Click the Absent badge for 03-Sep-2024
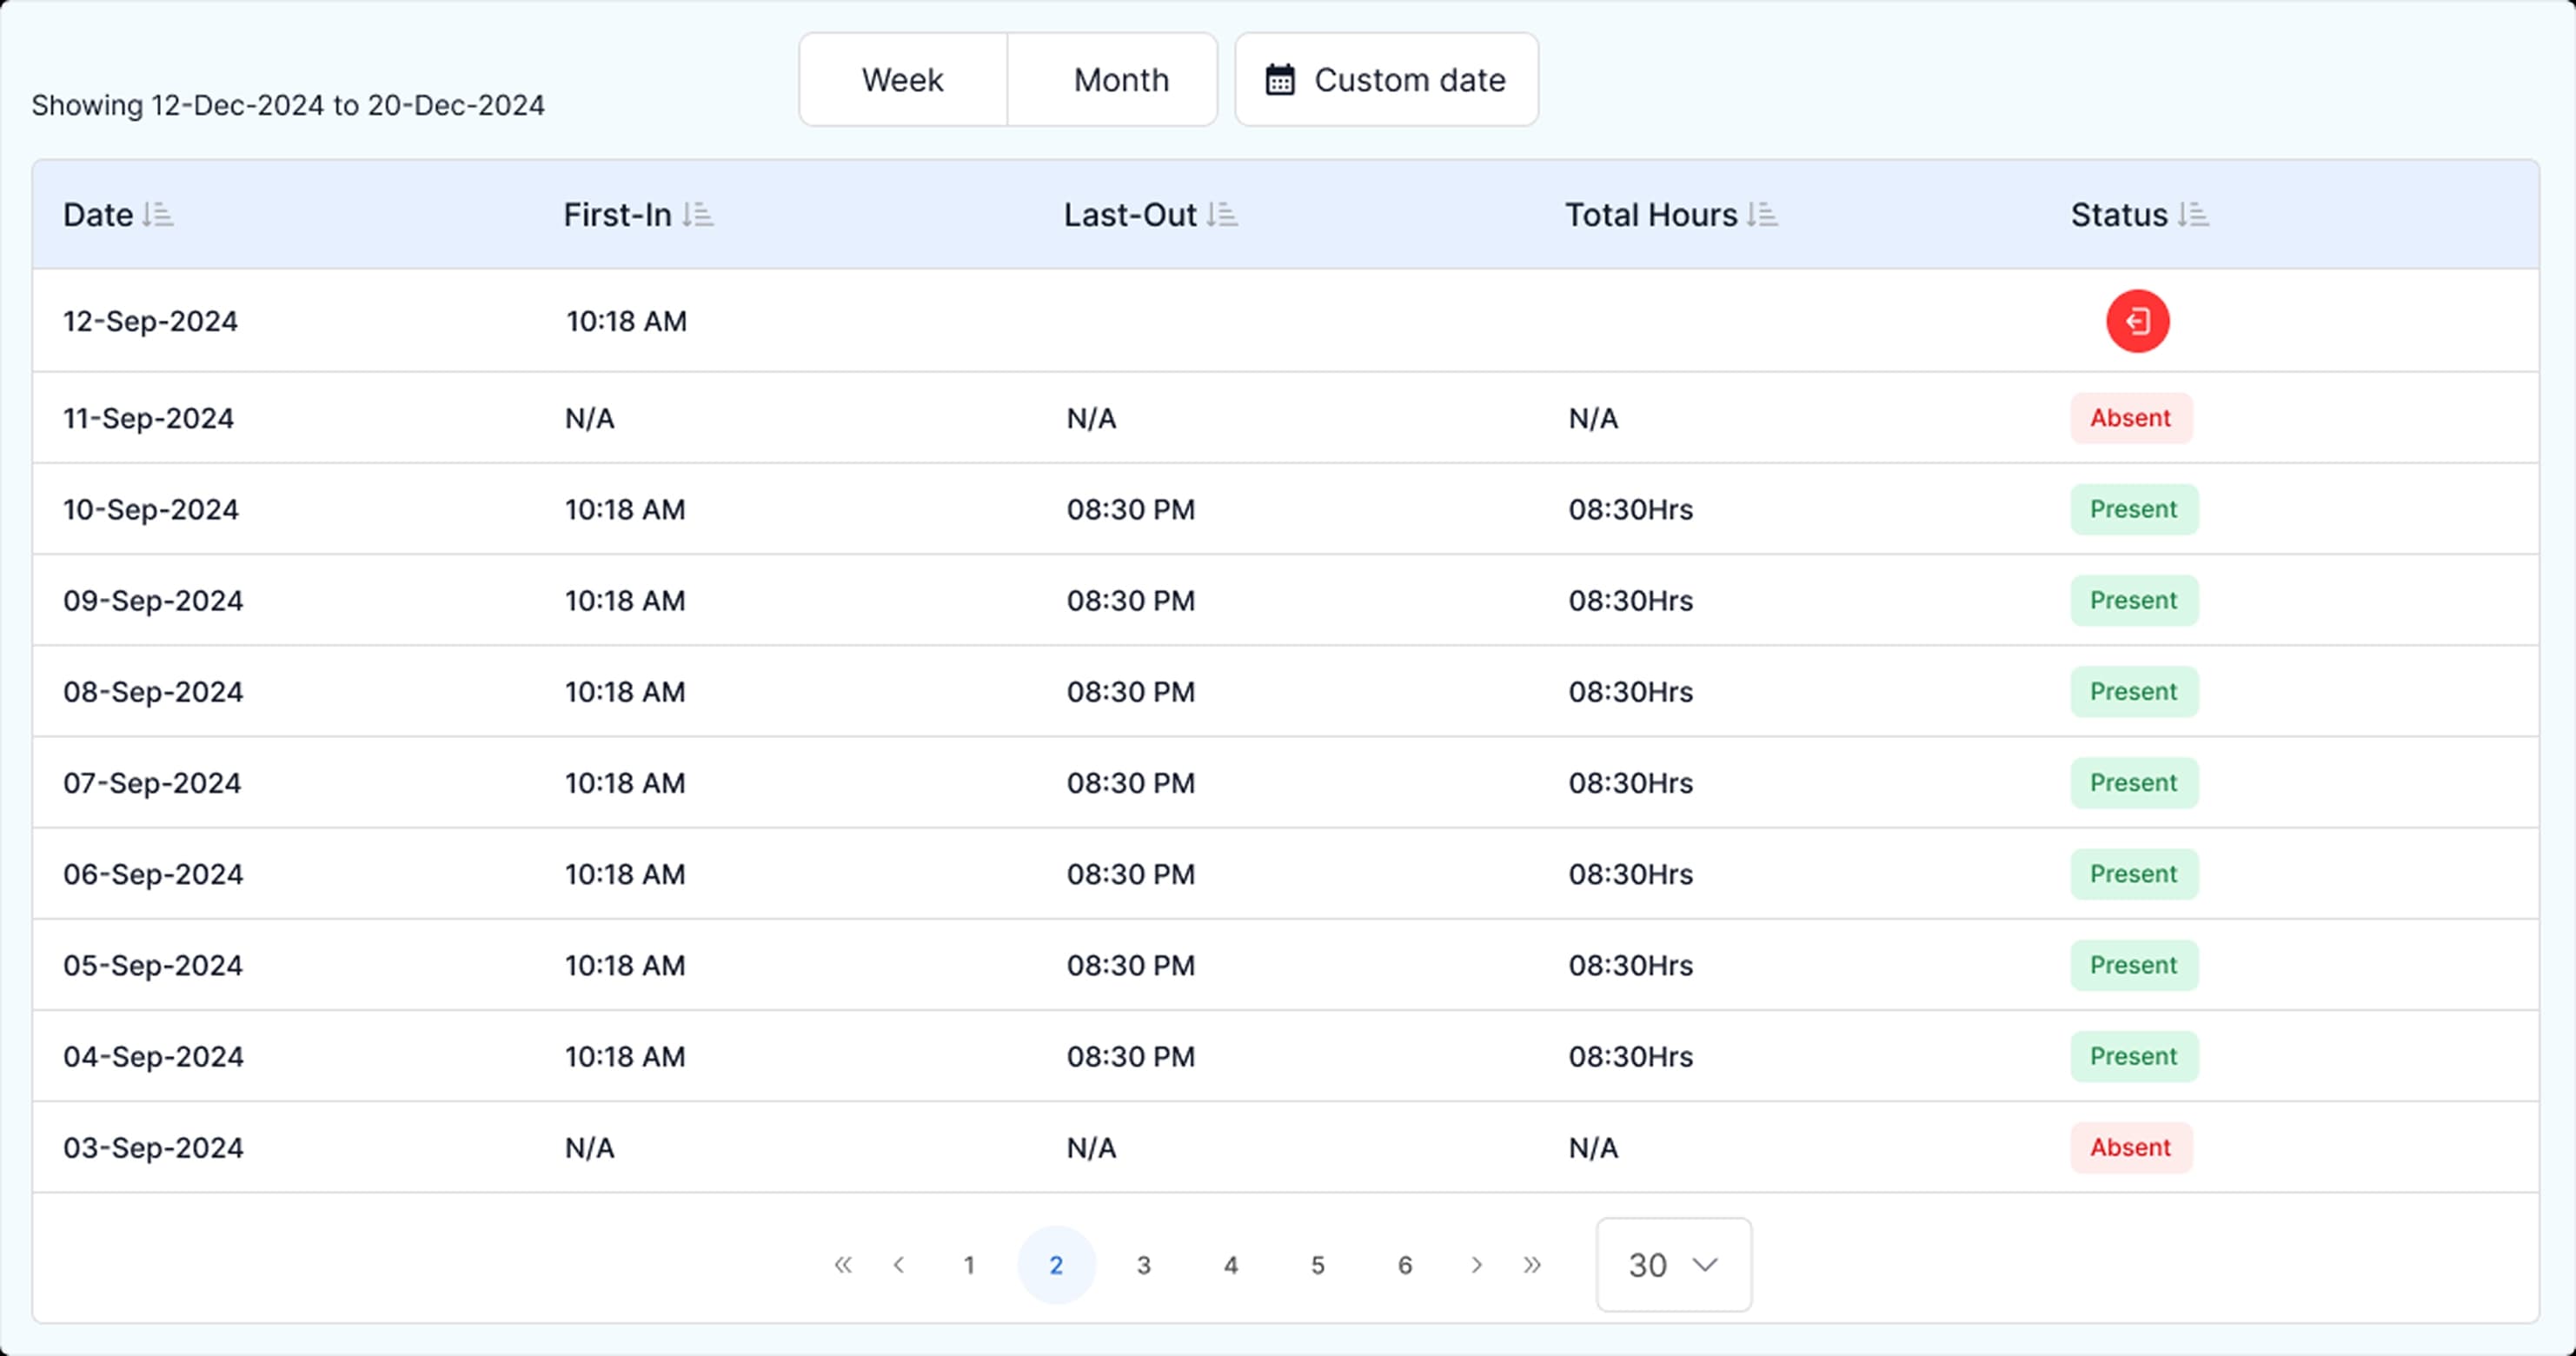2576x1356 pixels. [x=2131, y=1147]
